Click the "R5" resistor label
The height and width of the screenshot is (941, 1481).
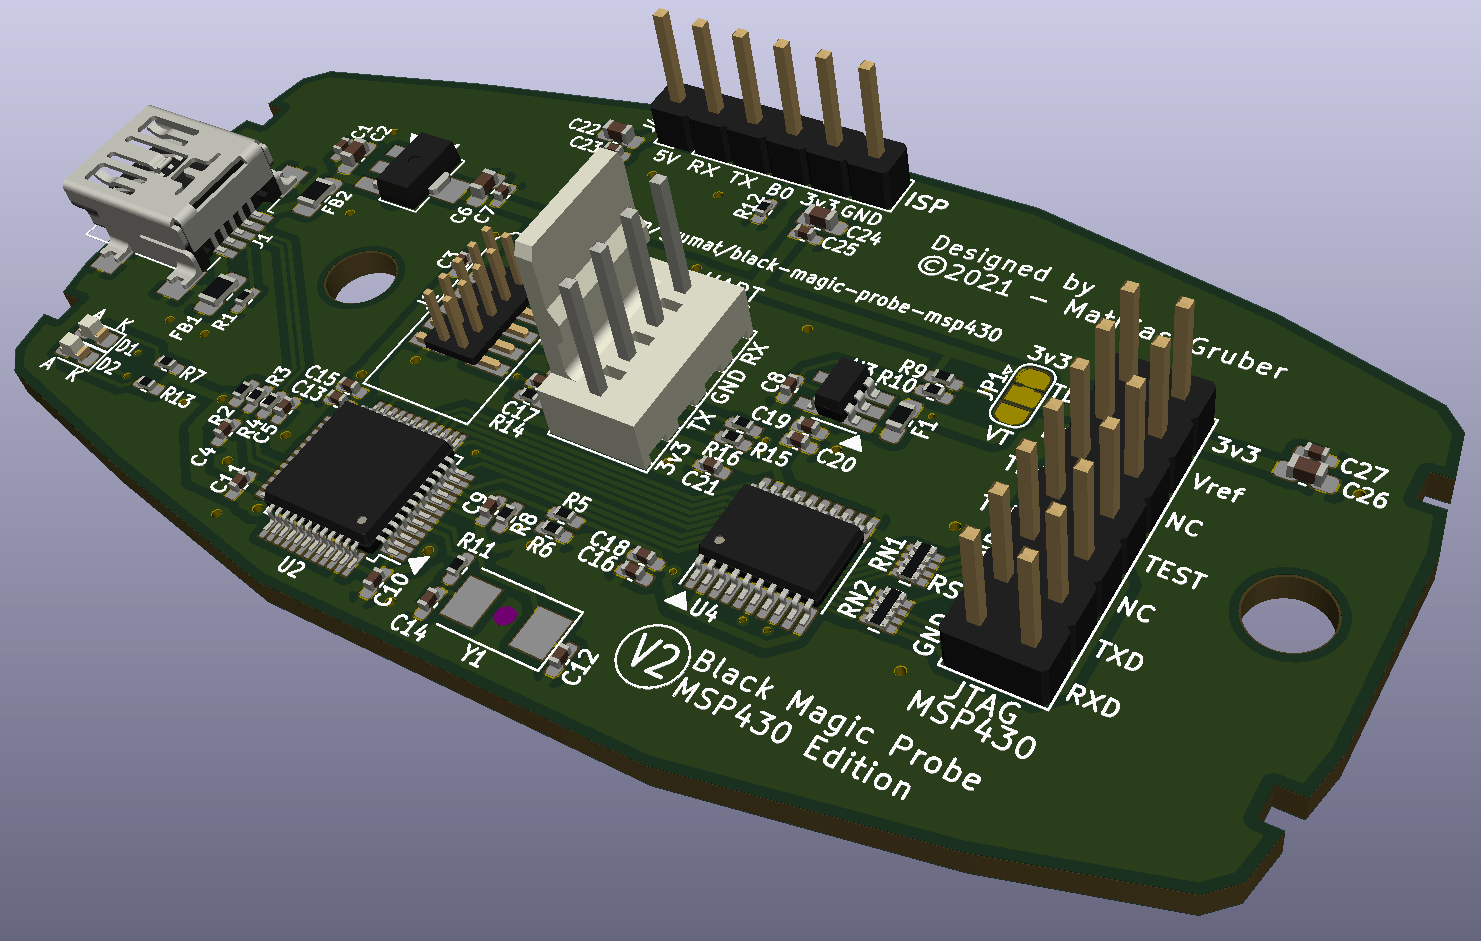[576, 501]
